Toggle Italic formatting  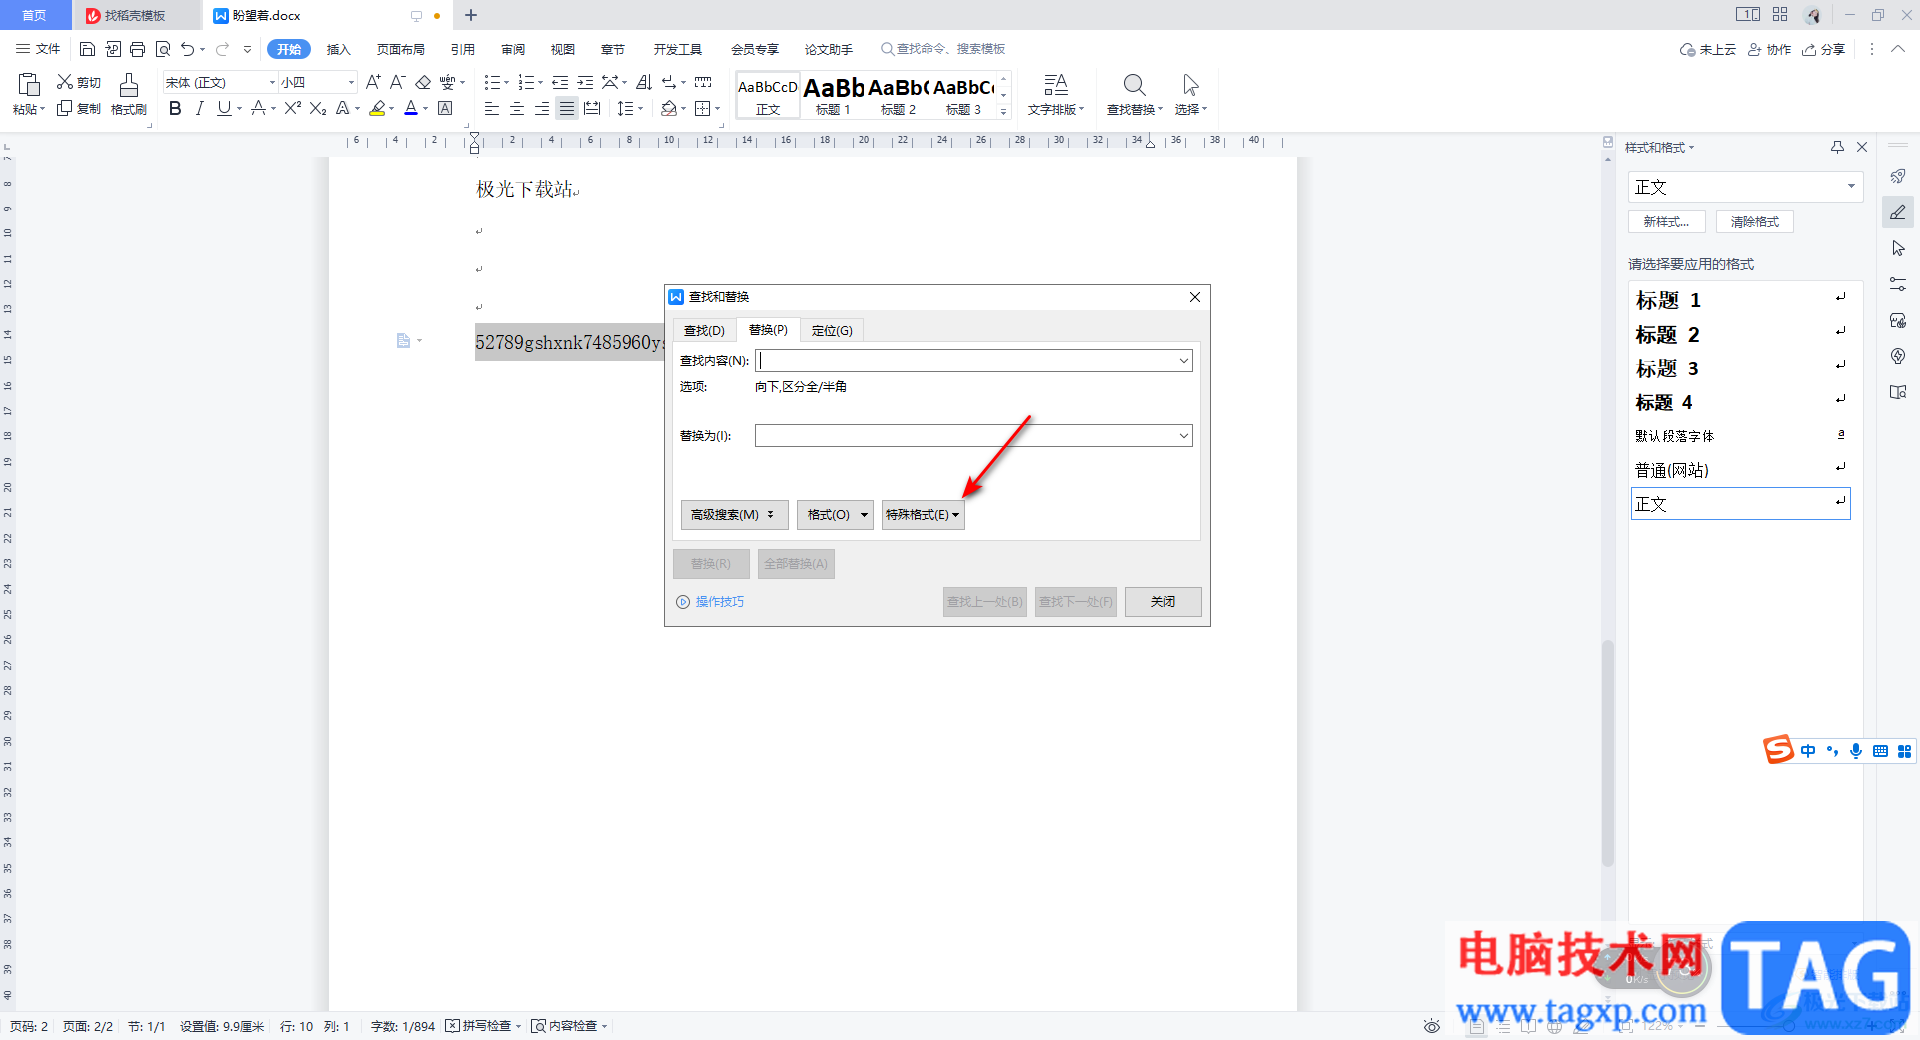tap(200, 108)
